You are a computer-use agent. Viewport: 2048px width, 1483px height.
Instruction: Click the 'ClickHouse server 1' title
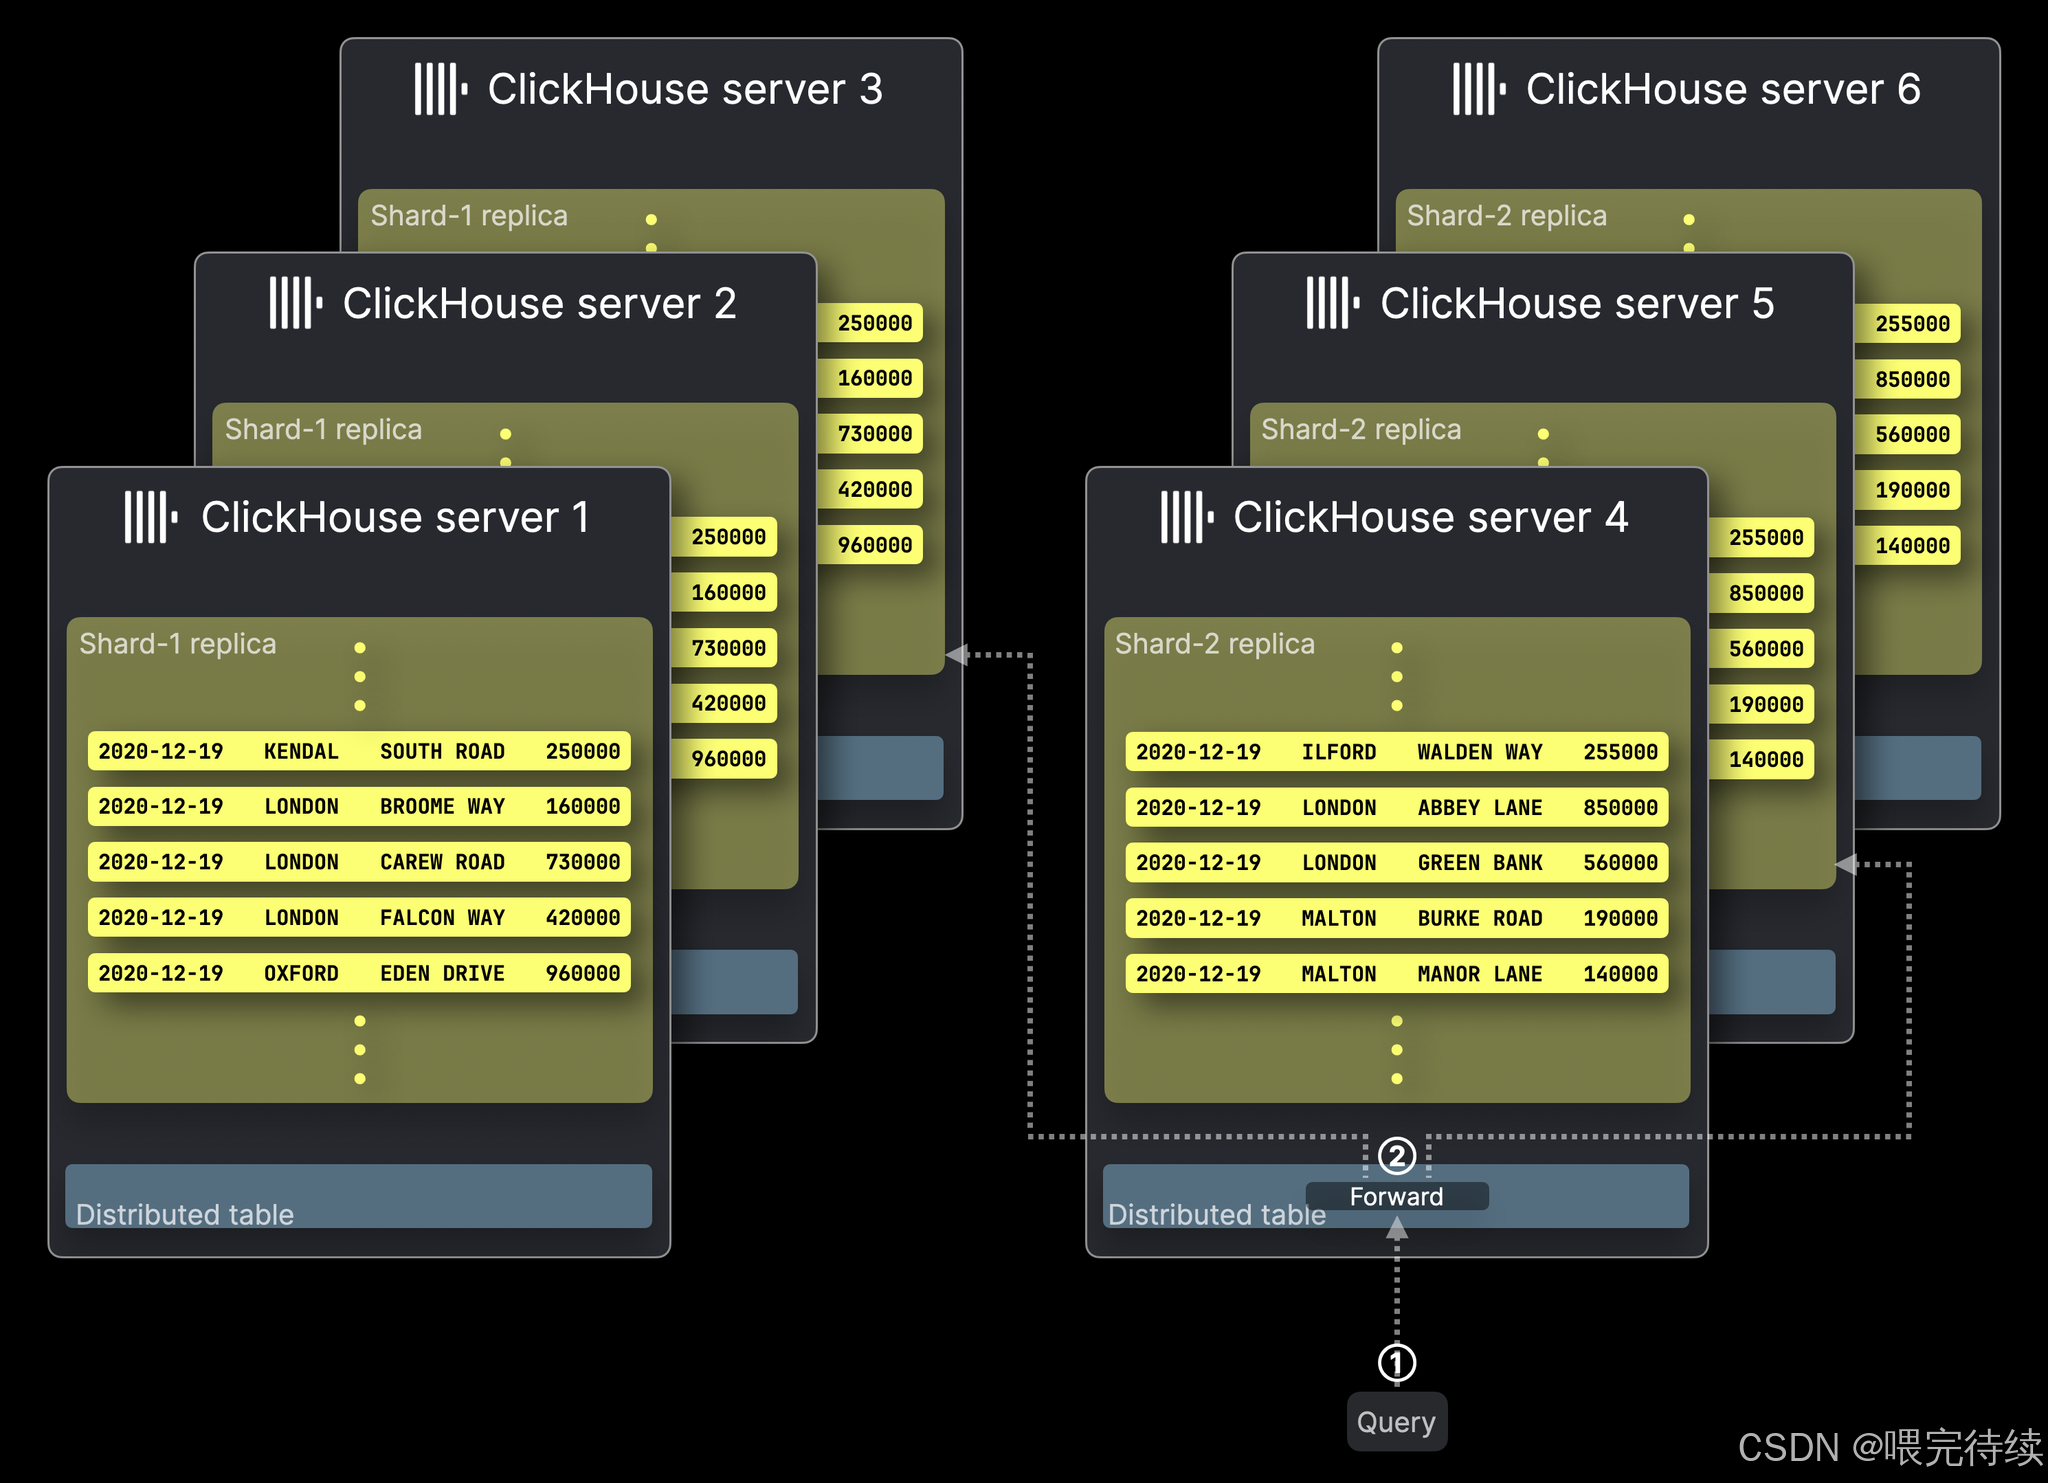pyautogui.click(x=396, y=517)
